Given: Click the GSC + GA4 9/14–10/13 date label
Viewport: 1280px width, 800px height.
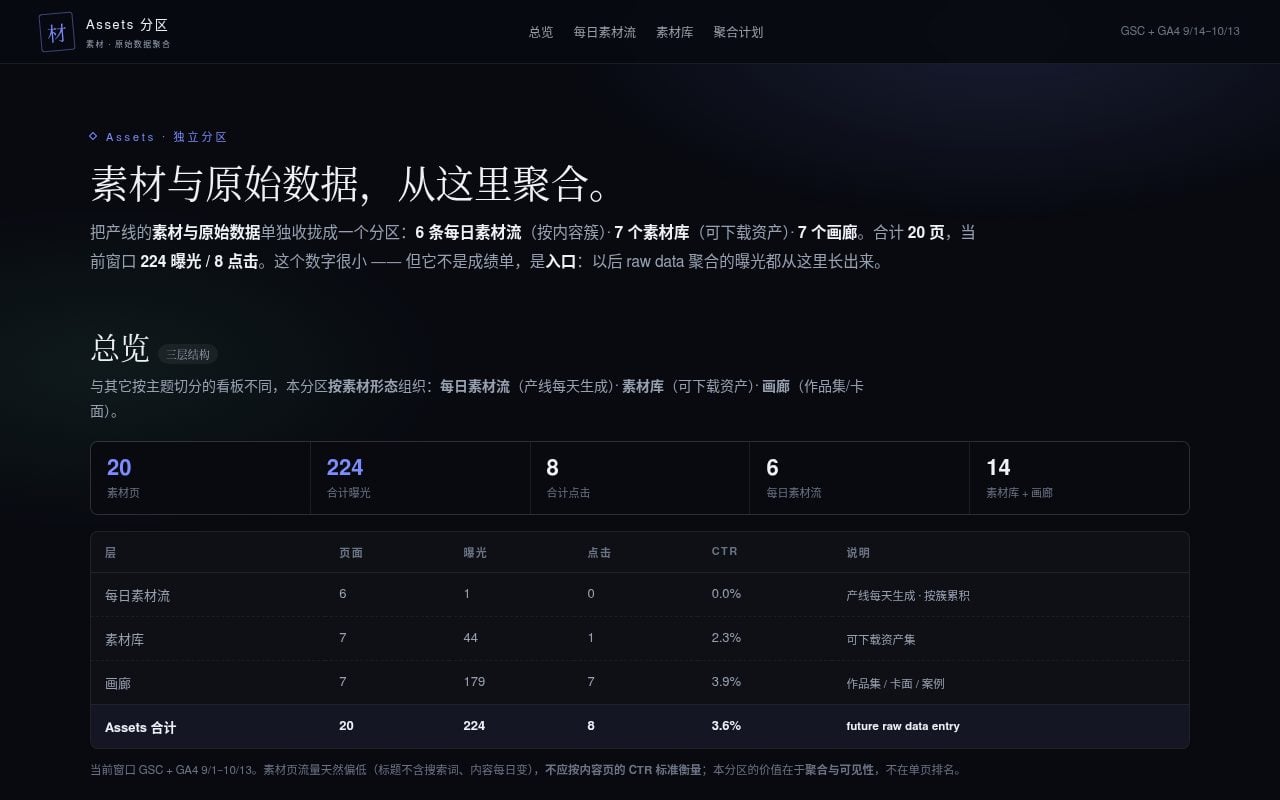Looking at the screenshot, I should (x=1180, y=31).
